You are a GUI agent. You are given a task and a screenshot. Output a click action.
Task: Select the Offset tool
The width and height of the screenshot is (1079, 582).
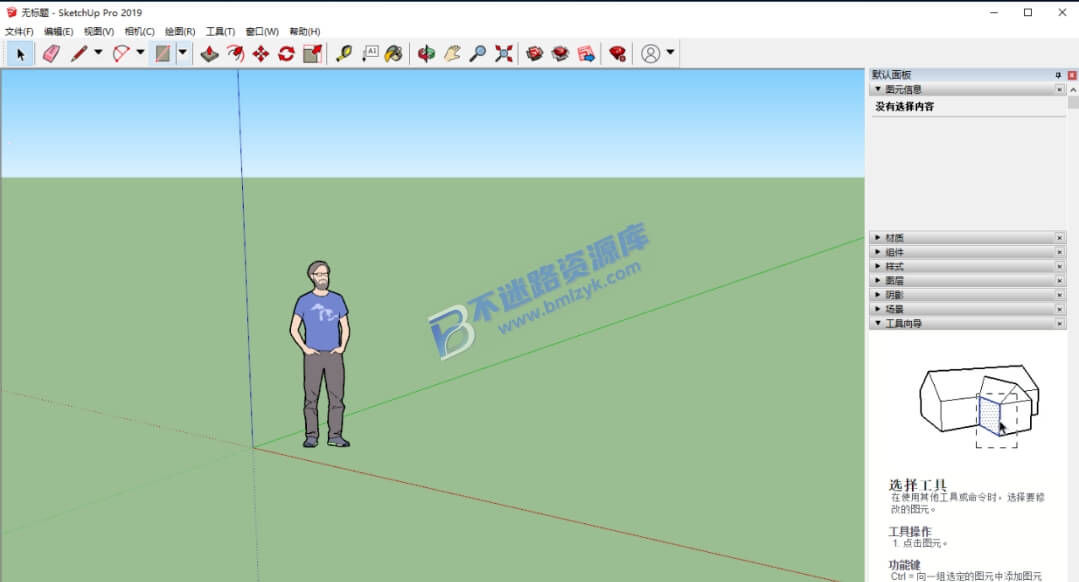pyautogui.click(x=235, y=54)
